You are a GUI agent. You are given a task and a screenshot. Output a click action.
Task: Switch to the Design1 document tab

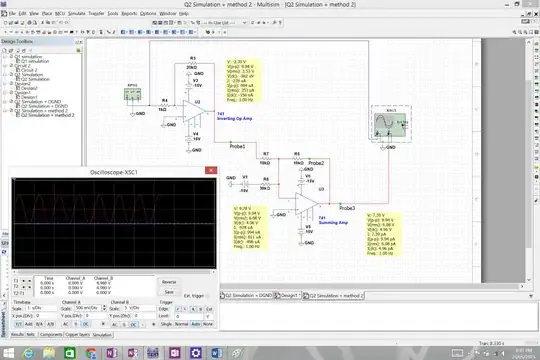(x=288, y=296)
